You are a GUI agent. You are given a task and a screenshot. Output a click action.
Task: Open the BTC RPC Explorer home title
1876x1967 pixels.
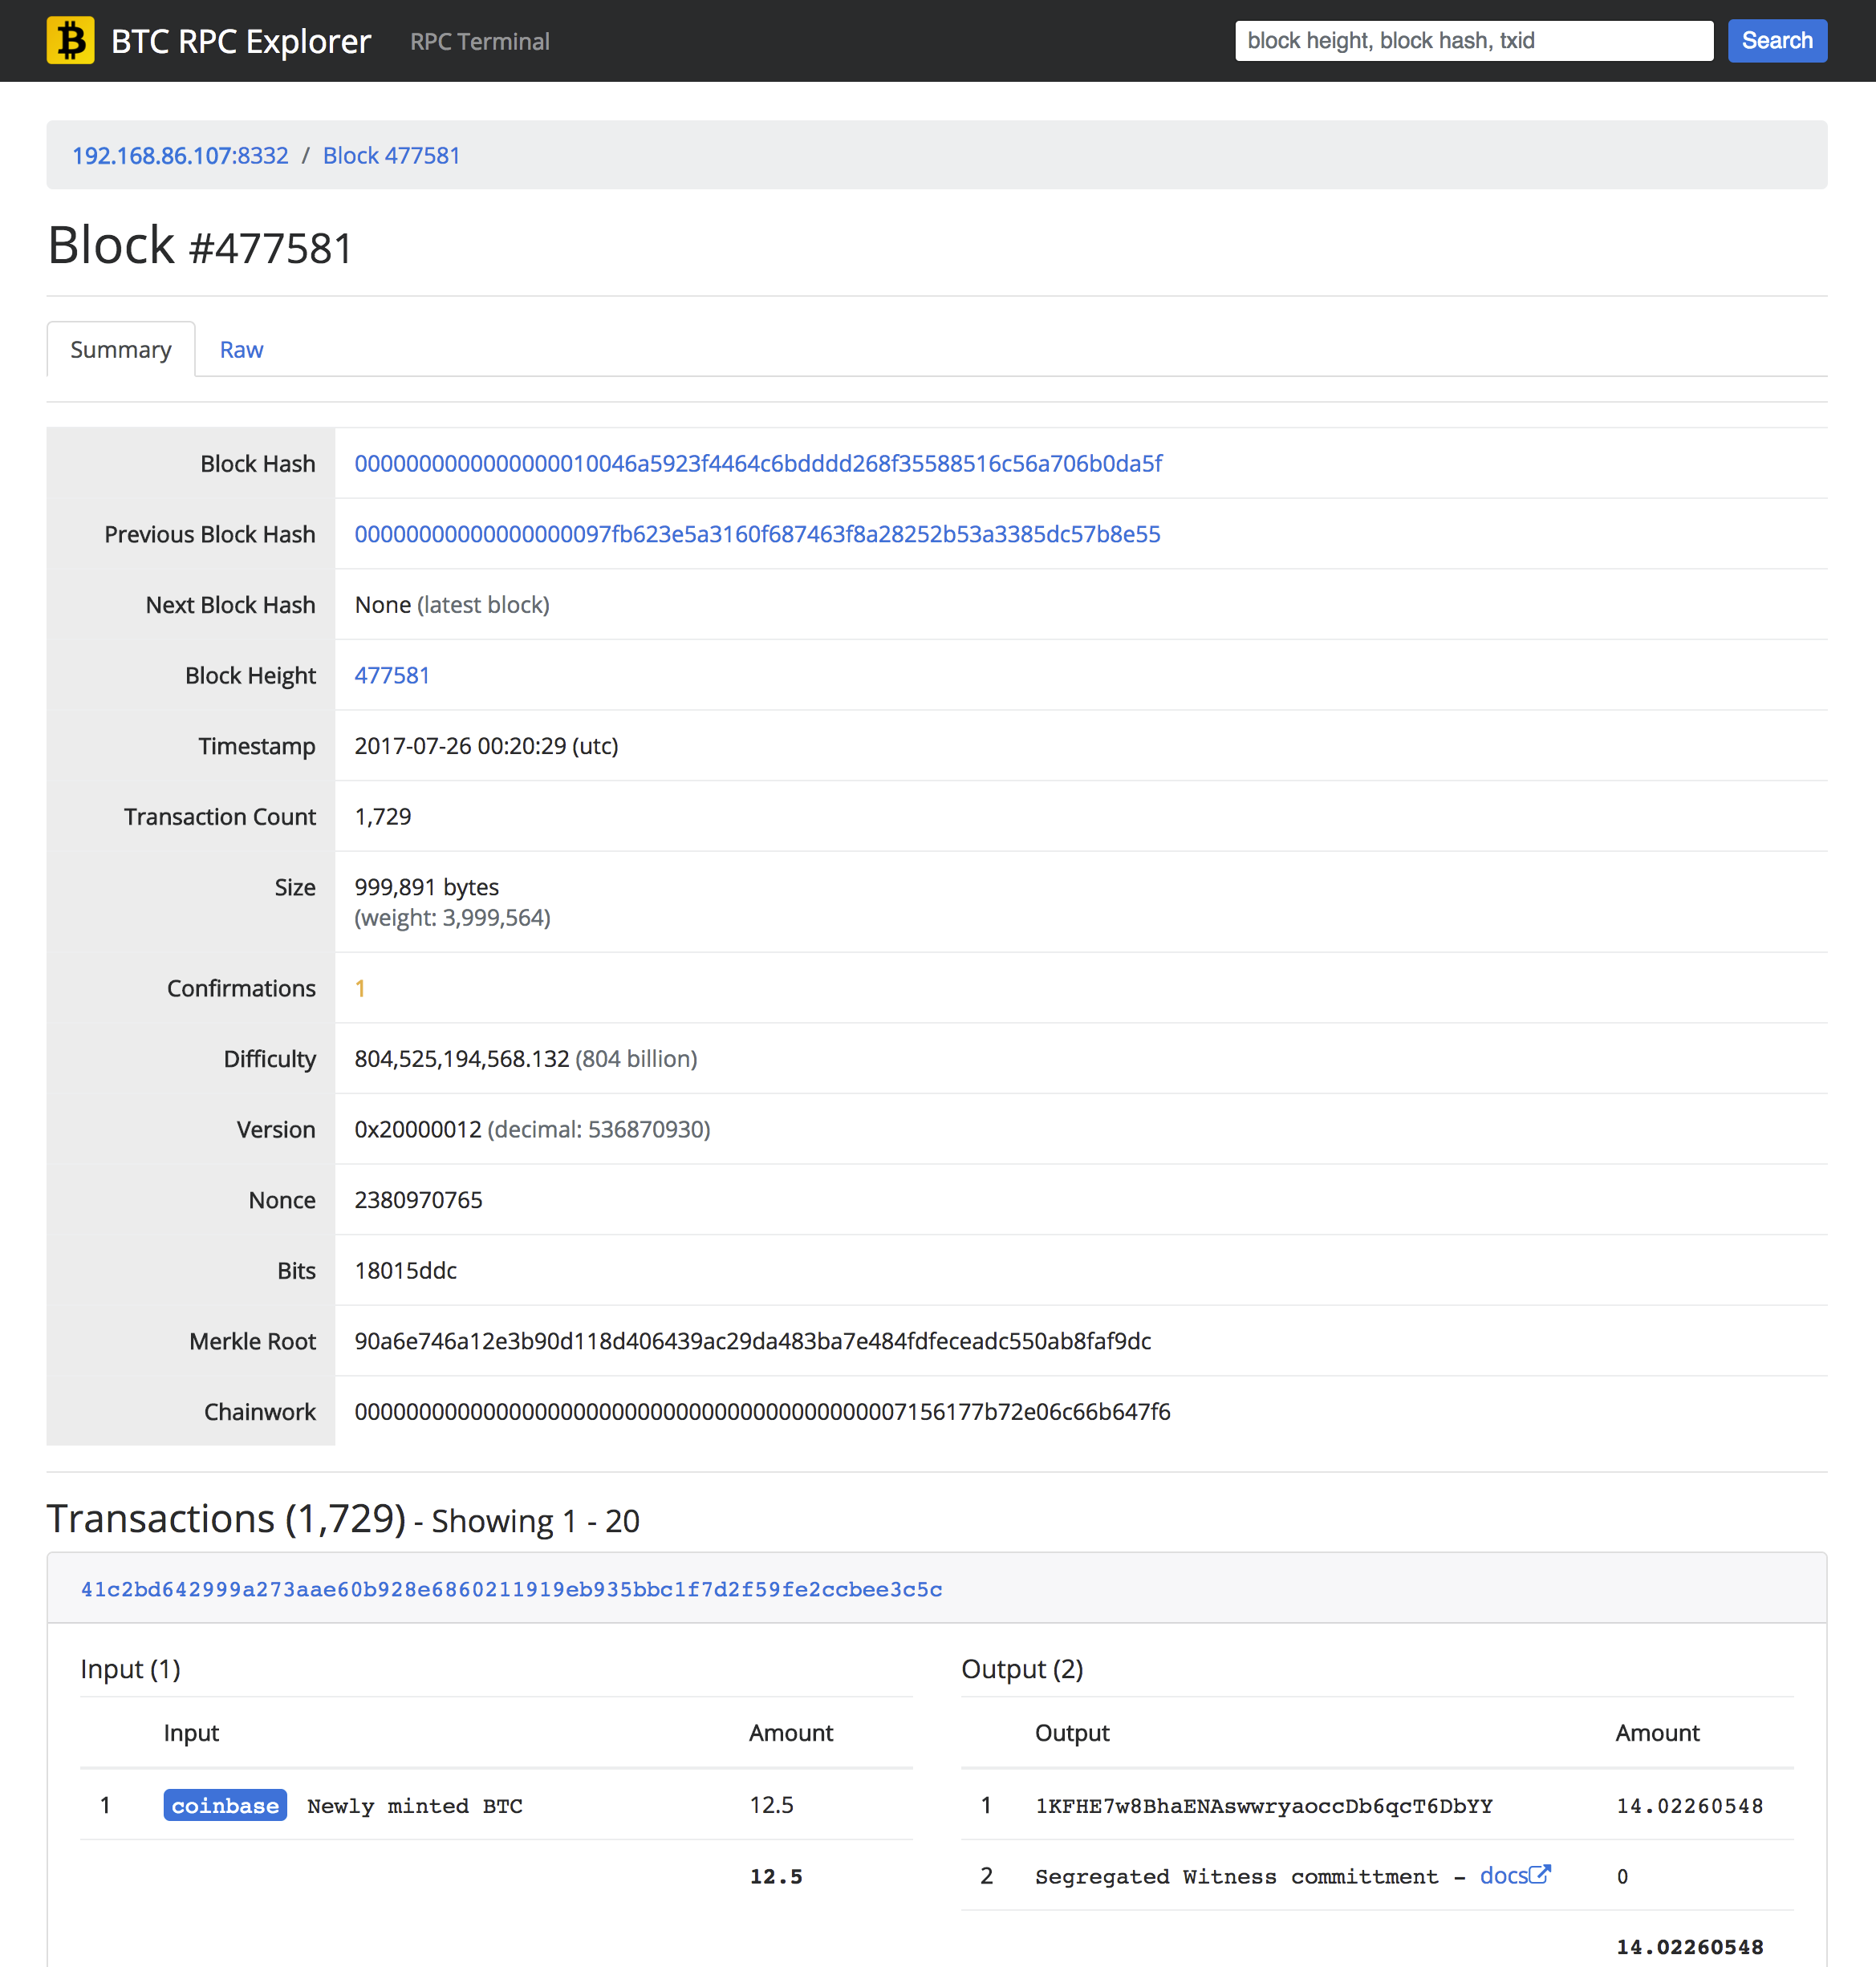click(x=240, y=41)
